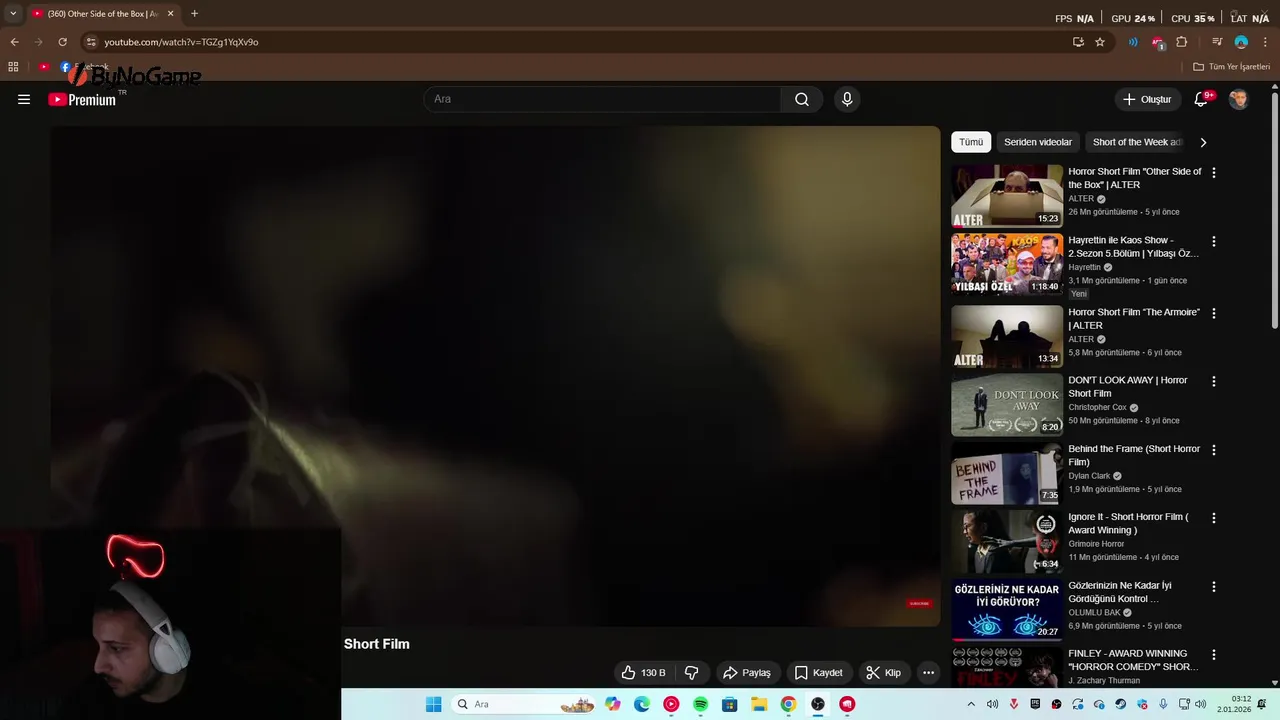Open Microsoft Edge from the taskbar
Screen dimensions: 1280x720
click(x=641, y=704)
